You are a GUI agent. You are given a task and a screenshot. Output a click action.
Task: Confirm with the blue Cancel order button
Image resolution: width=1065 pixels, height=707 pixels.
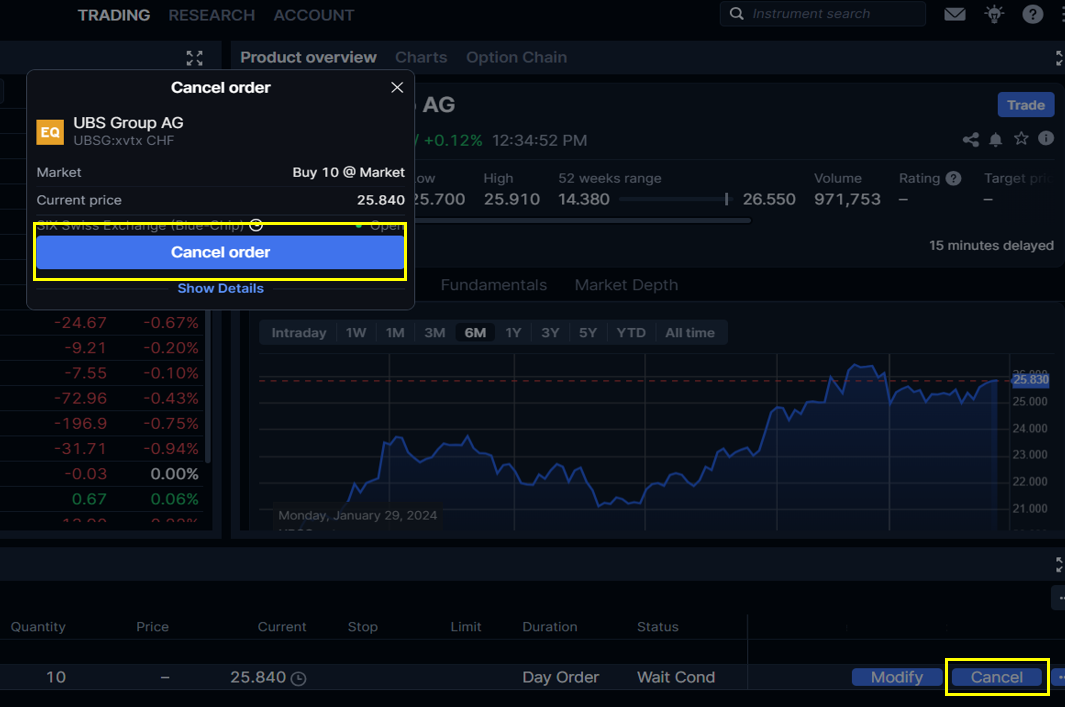(x=220, y=252)
